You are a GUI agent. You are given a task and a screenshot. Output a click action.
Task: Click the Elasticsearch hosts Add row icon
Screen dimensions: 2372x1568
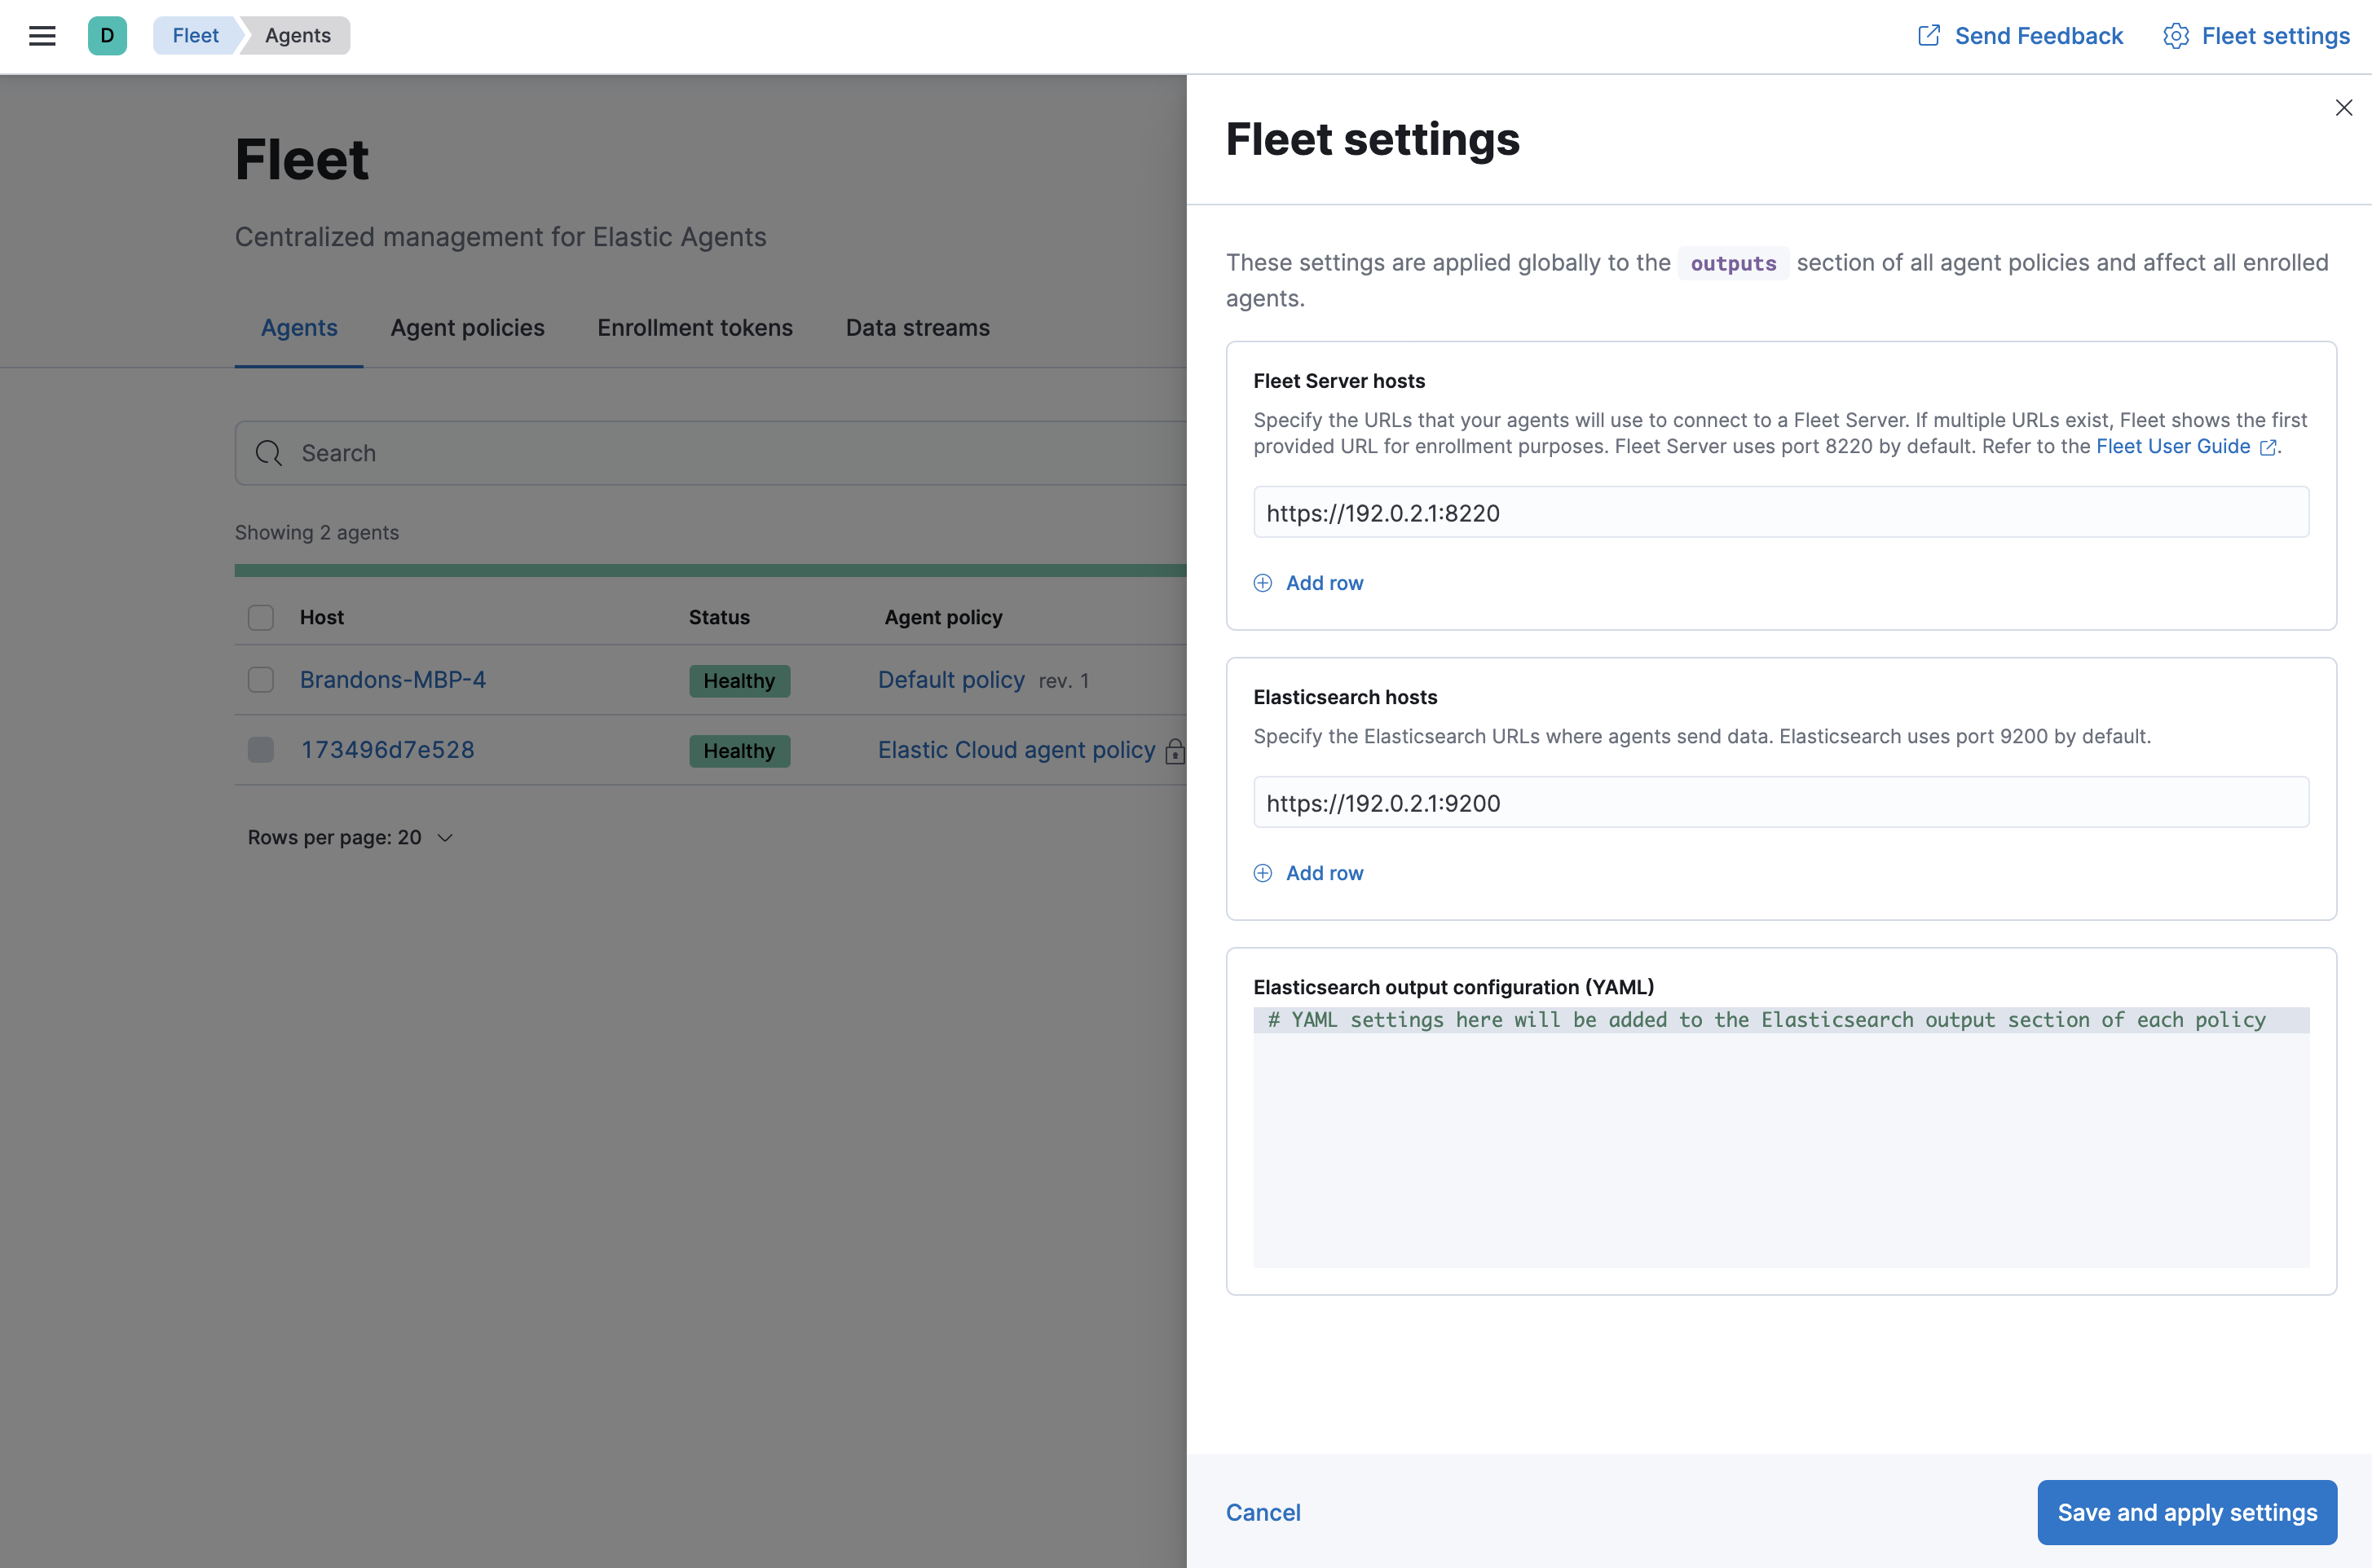coord(1262,871)
